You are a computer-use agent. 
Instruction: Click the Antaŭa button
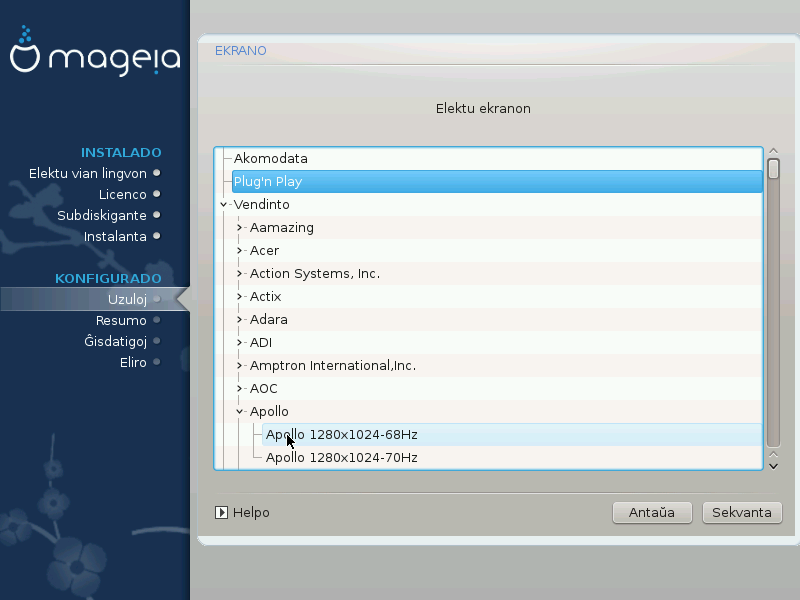tap(652, 512)
